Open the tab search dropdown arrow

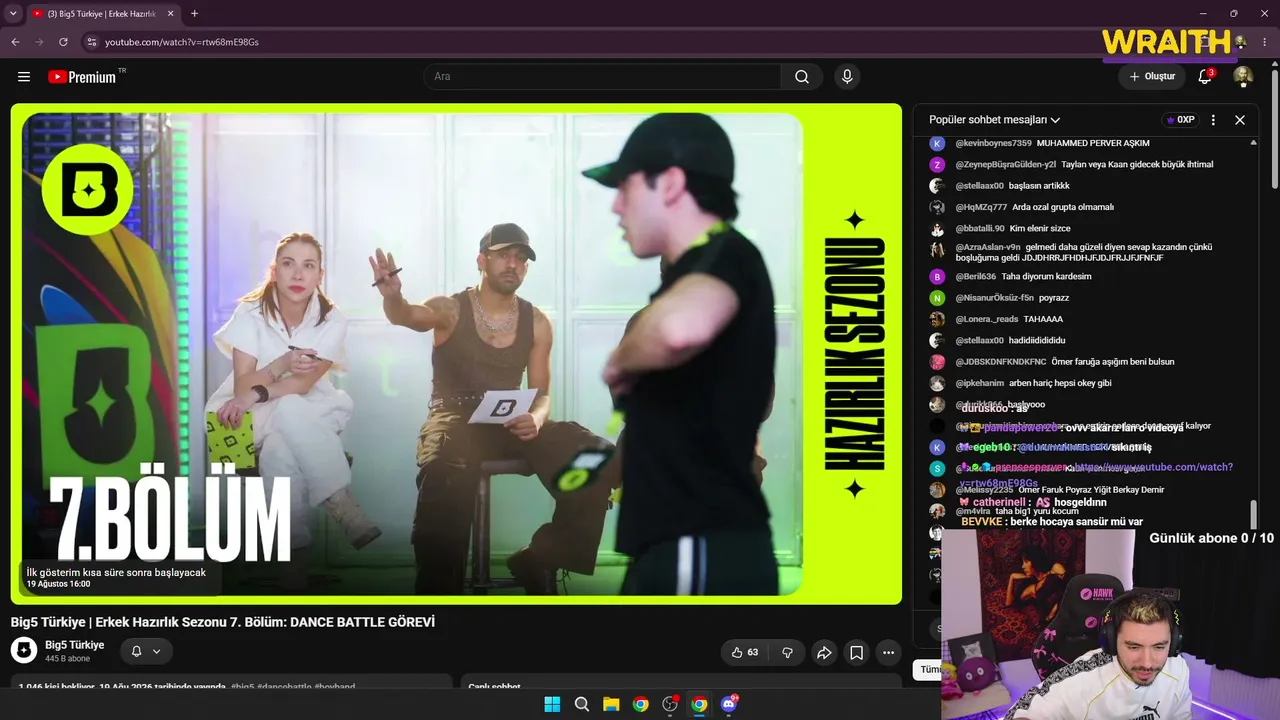pyautogui.click(x=13, y=14)
